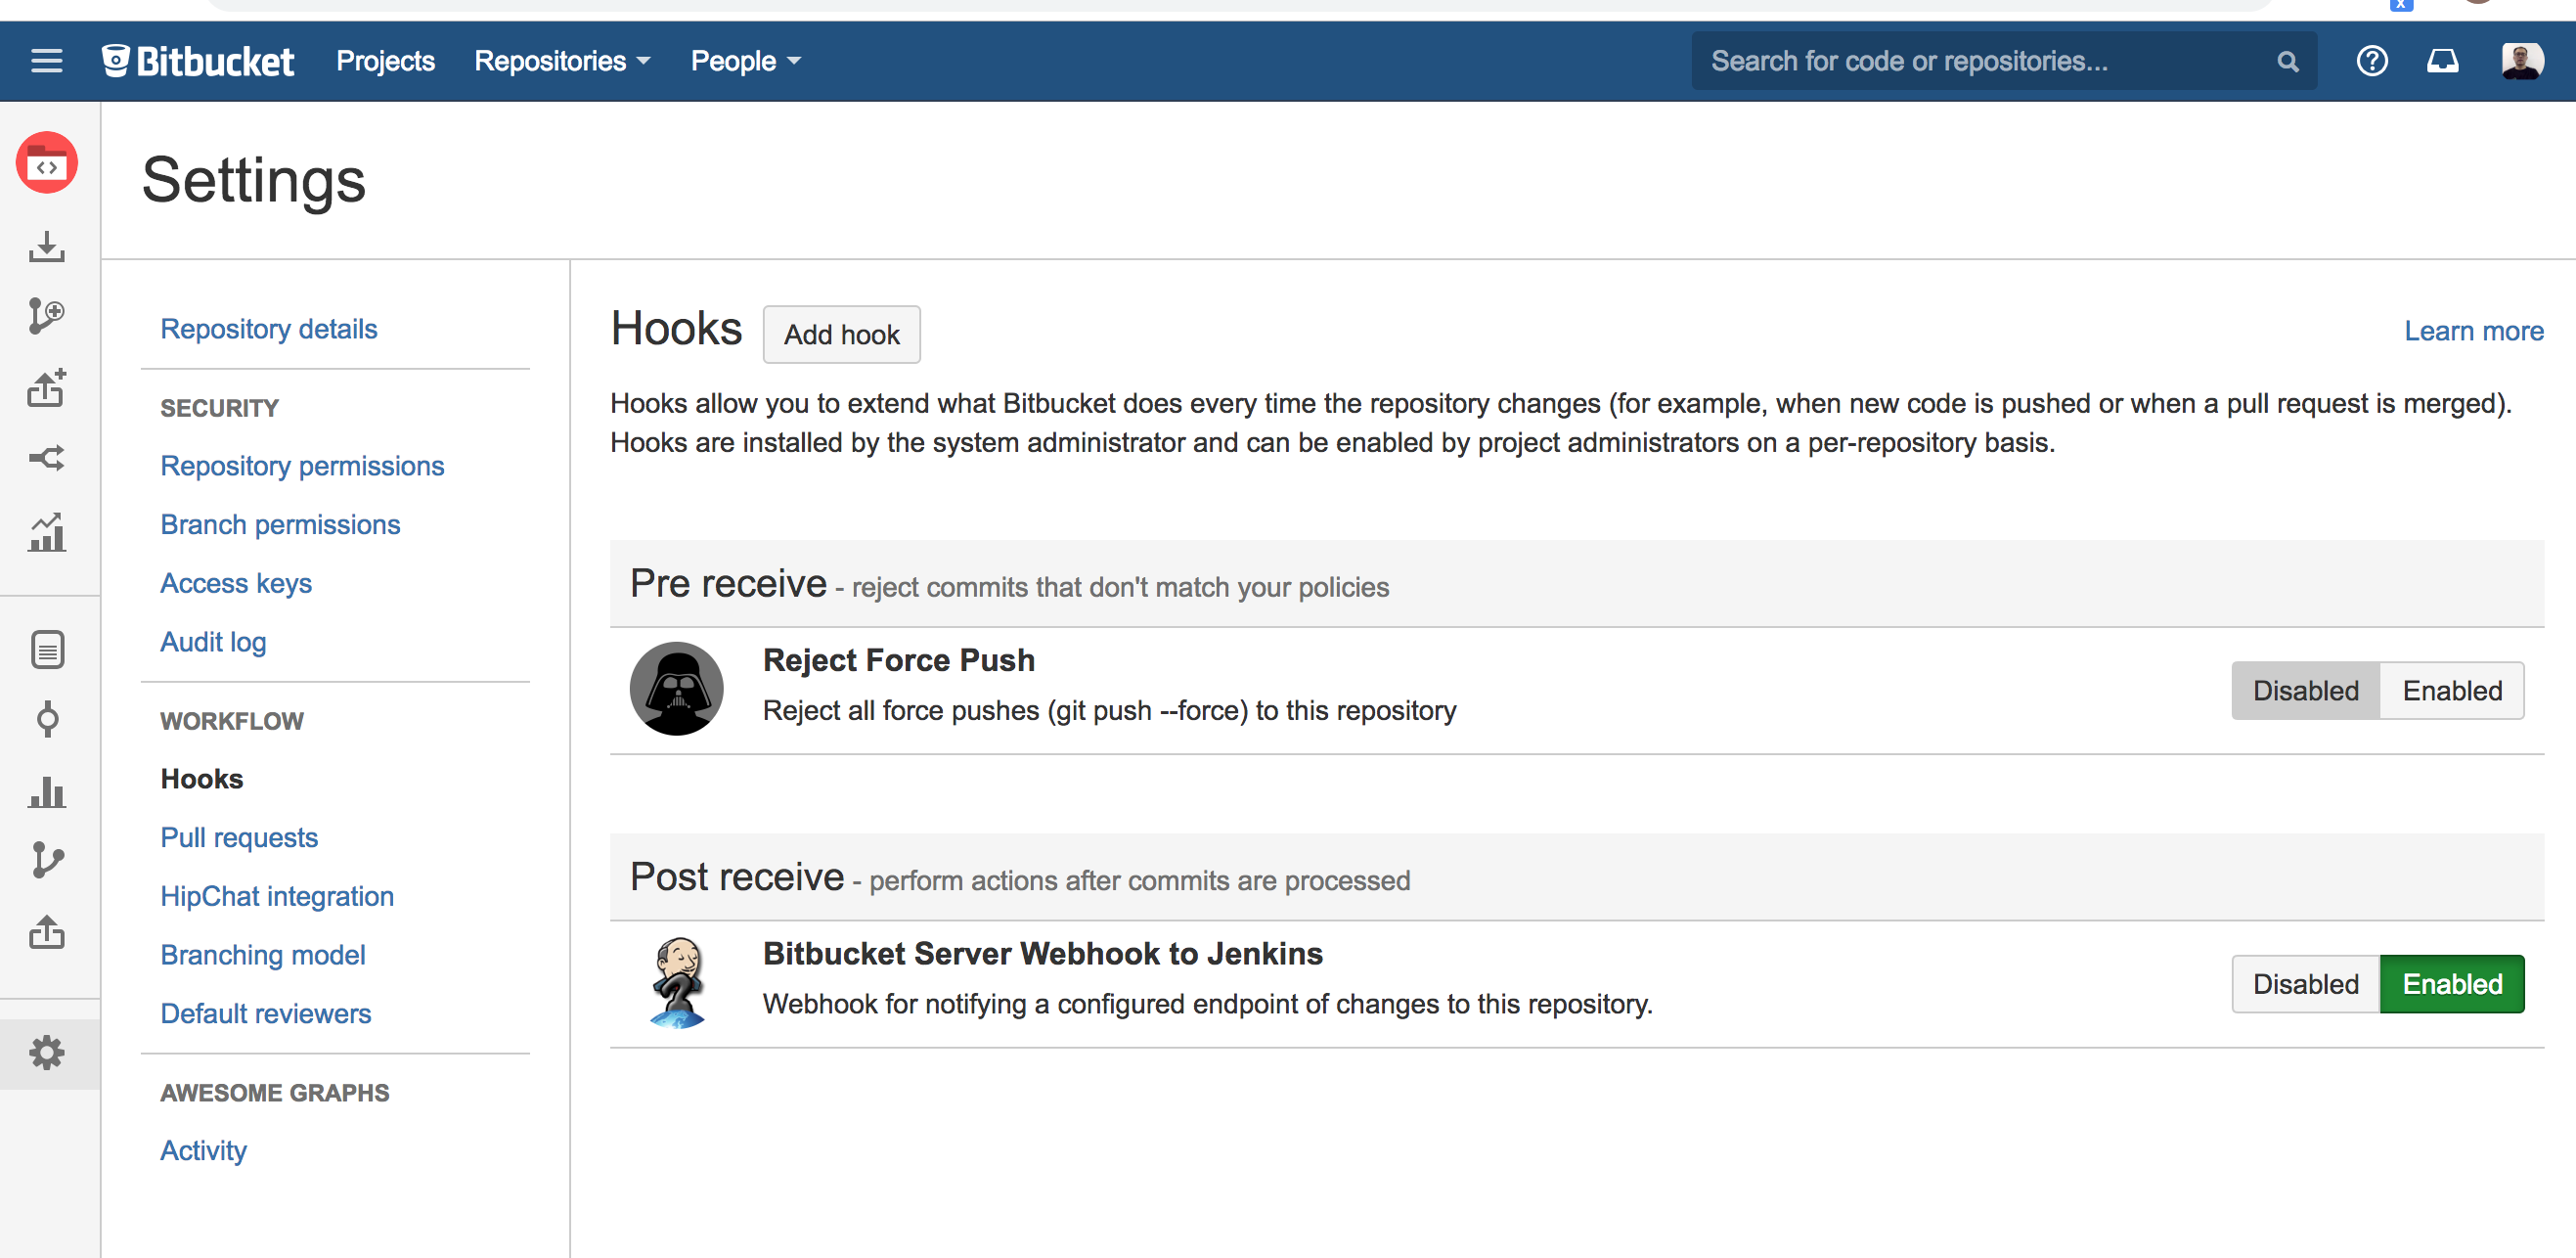Click the source file sidebar icon
The width and height of the screenshot is (2576, 1258).
[x=46, y=650]
